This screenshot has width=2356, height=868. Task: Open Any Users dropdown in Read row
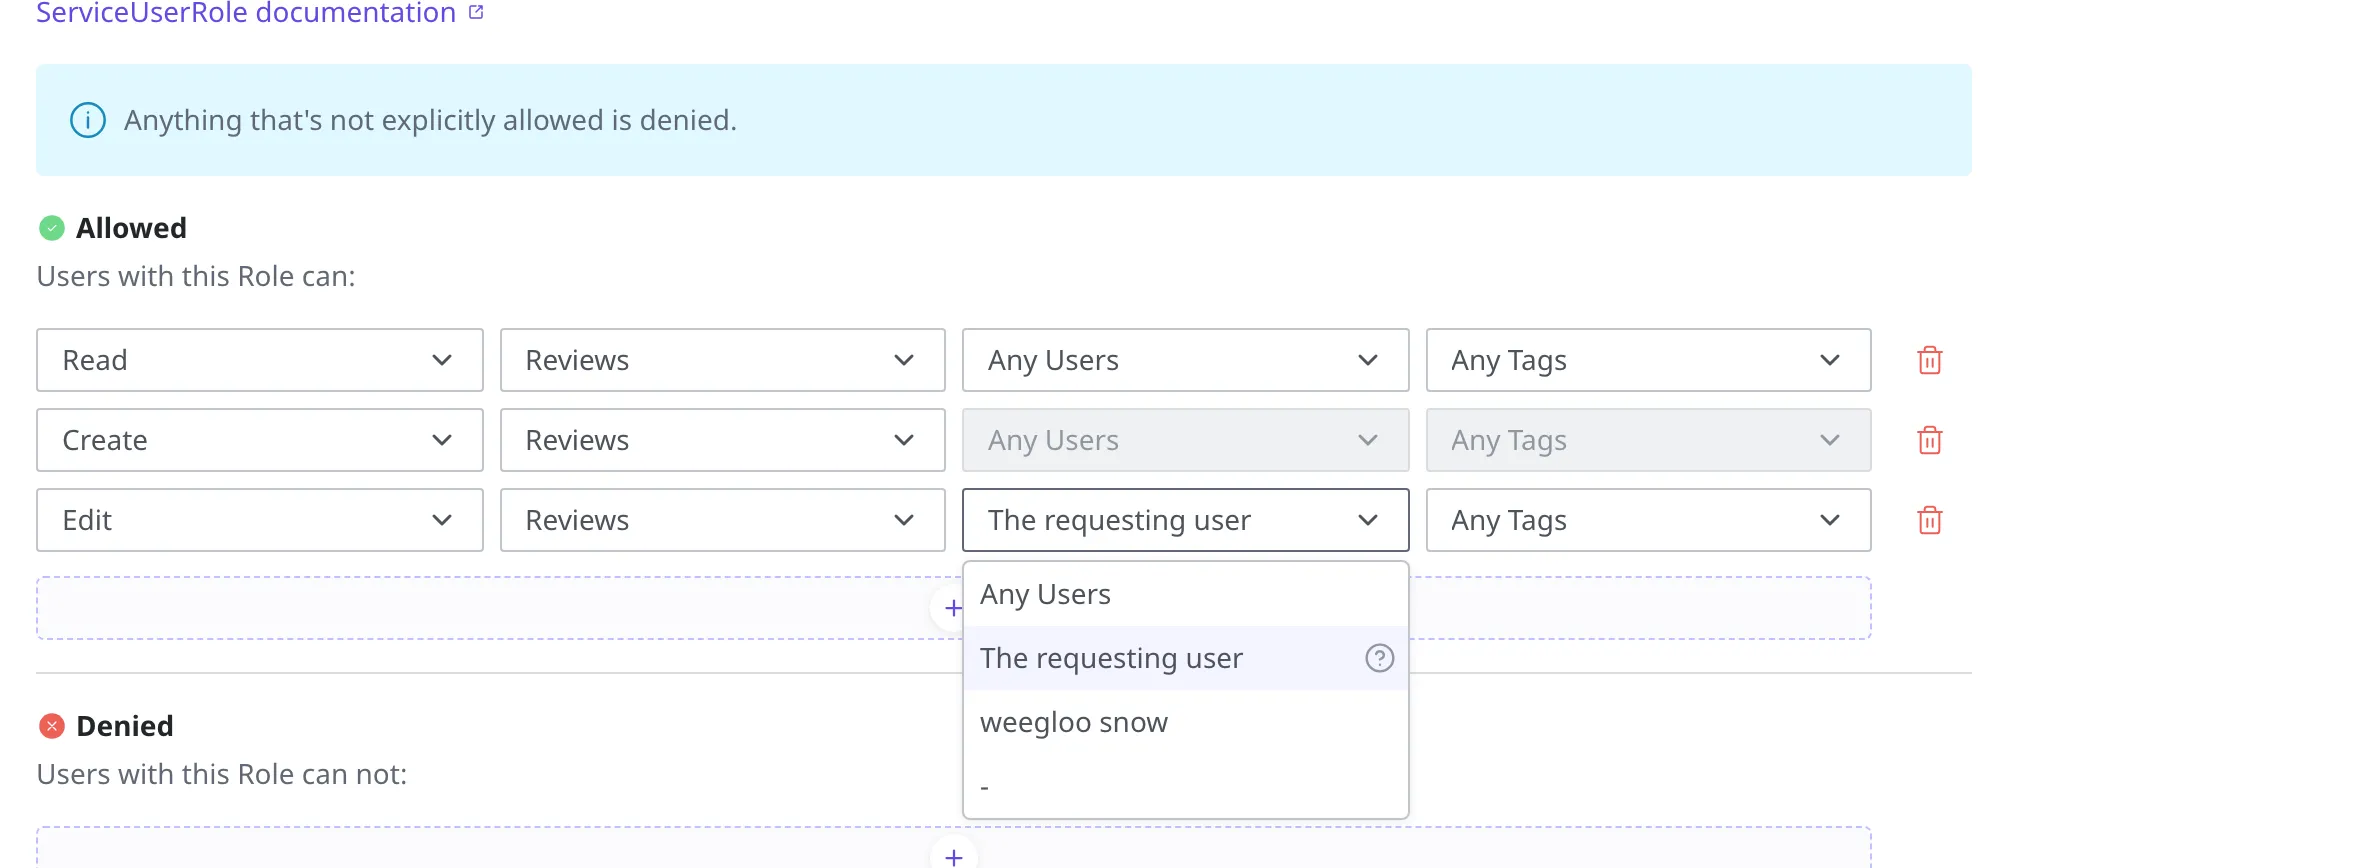tap(1185, 360)
